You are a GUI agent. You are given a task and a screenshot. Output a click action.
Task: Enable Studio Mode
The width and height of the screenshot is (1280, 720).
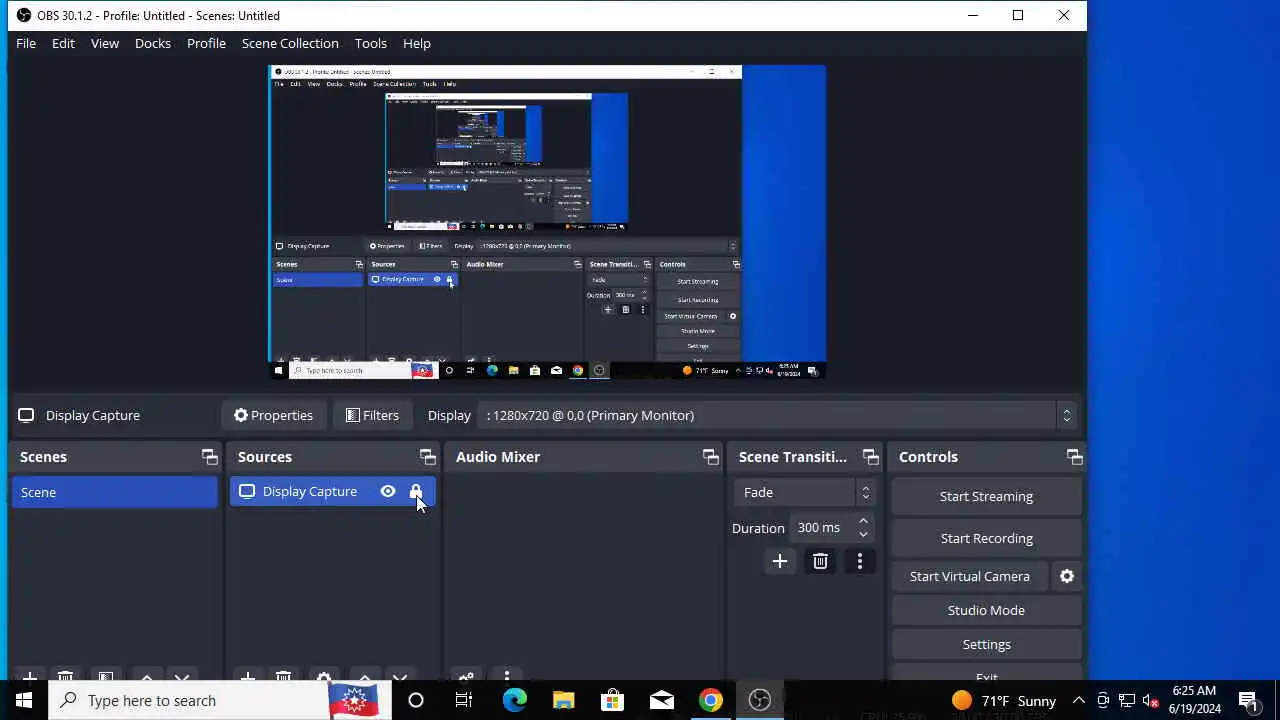[986, 610]
